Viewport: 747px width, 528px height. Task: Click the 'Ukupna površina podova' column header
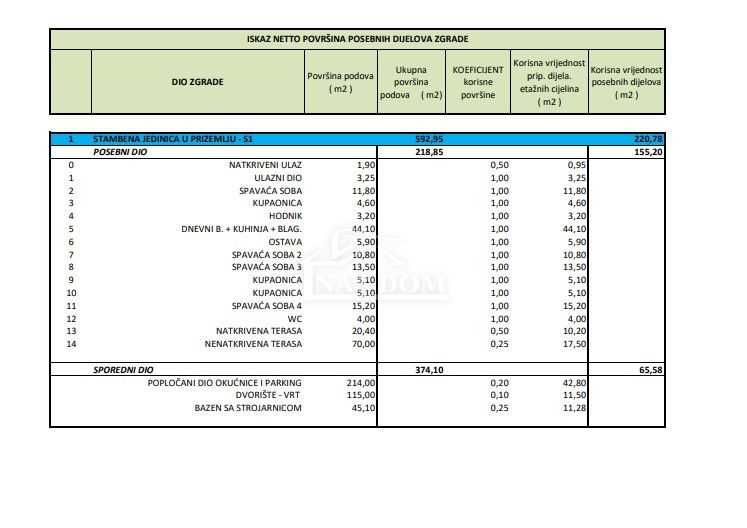click(x=411, y=82)
